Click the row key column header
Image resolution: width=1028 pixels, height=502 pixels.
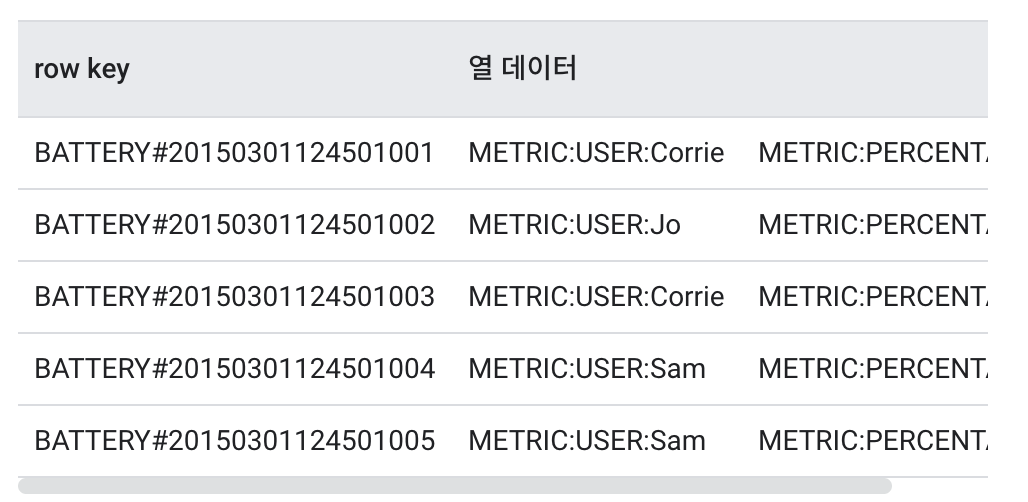tap(82, 69)
